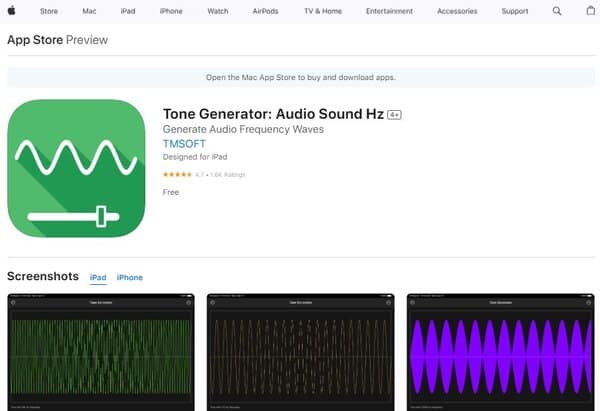The width and height of the screenshot is (600, 411).
Task: Open the Store menu
Action: (x=49, y=11)
